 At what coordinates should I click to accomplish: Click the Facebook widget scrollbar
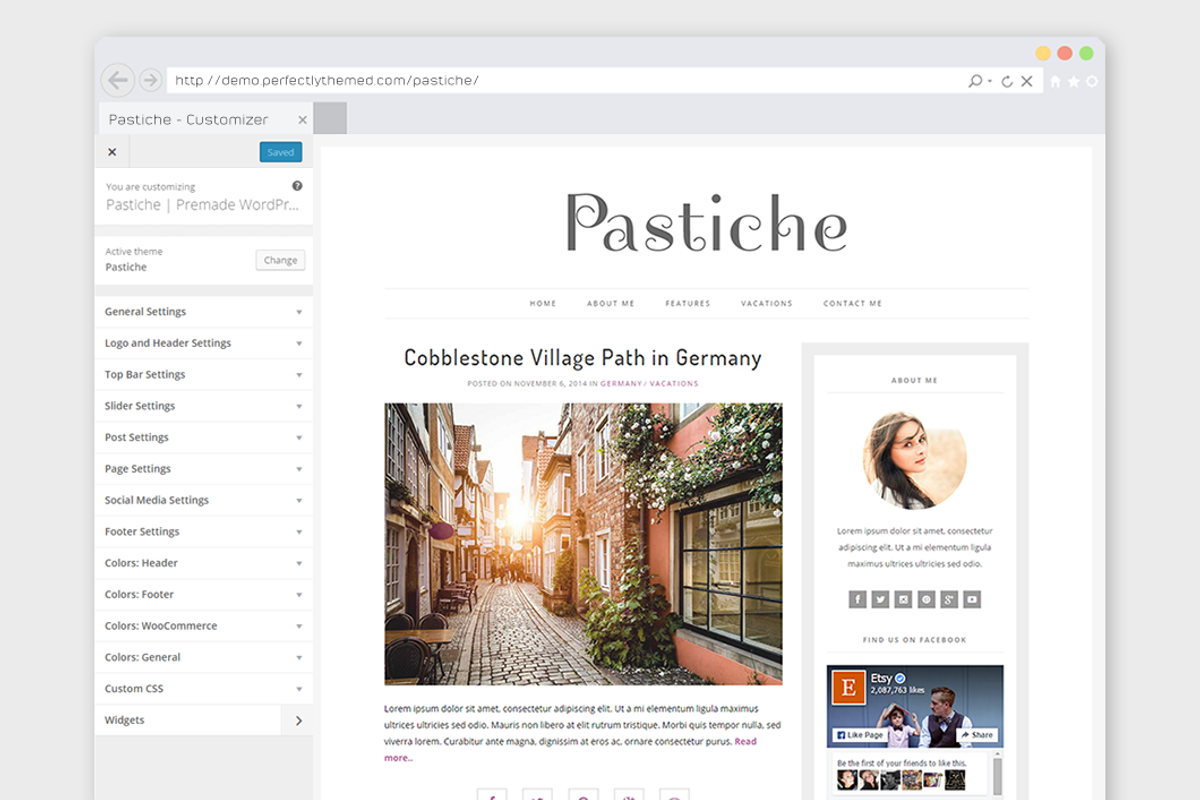(x=996, y=776)
